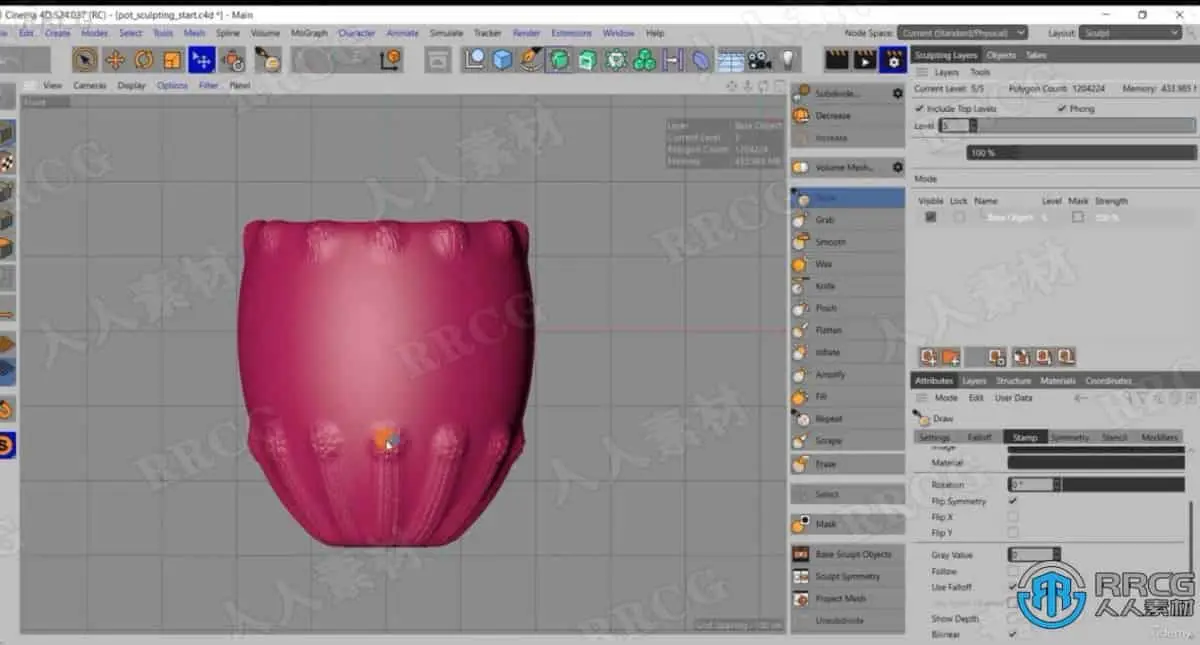This screenshot has height=645, width=1200.
Task: Click the Rotation slider track
Action: click(1124, 484)
